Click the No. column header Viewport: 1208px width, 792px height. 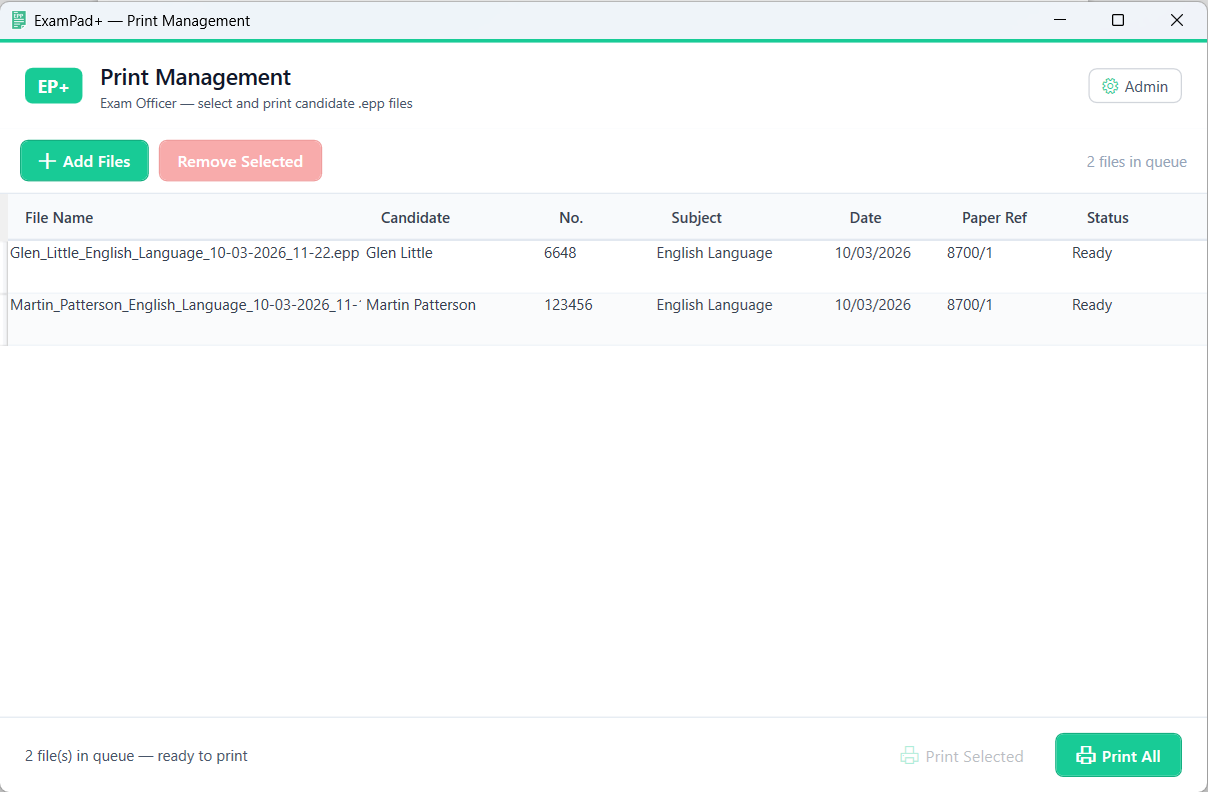pos(571,218)
